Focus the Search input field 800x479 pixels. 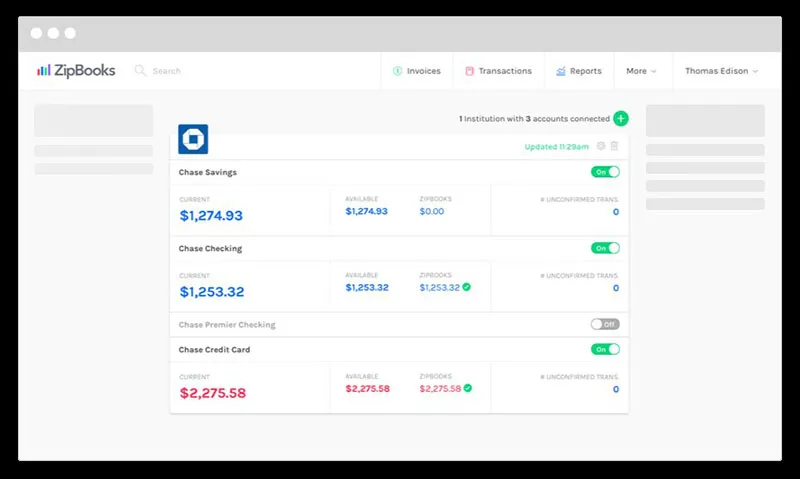[166, 71]
